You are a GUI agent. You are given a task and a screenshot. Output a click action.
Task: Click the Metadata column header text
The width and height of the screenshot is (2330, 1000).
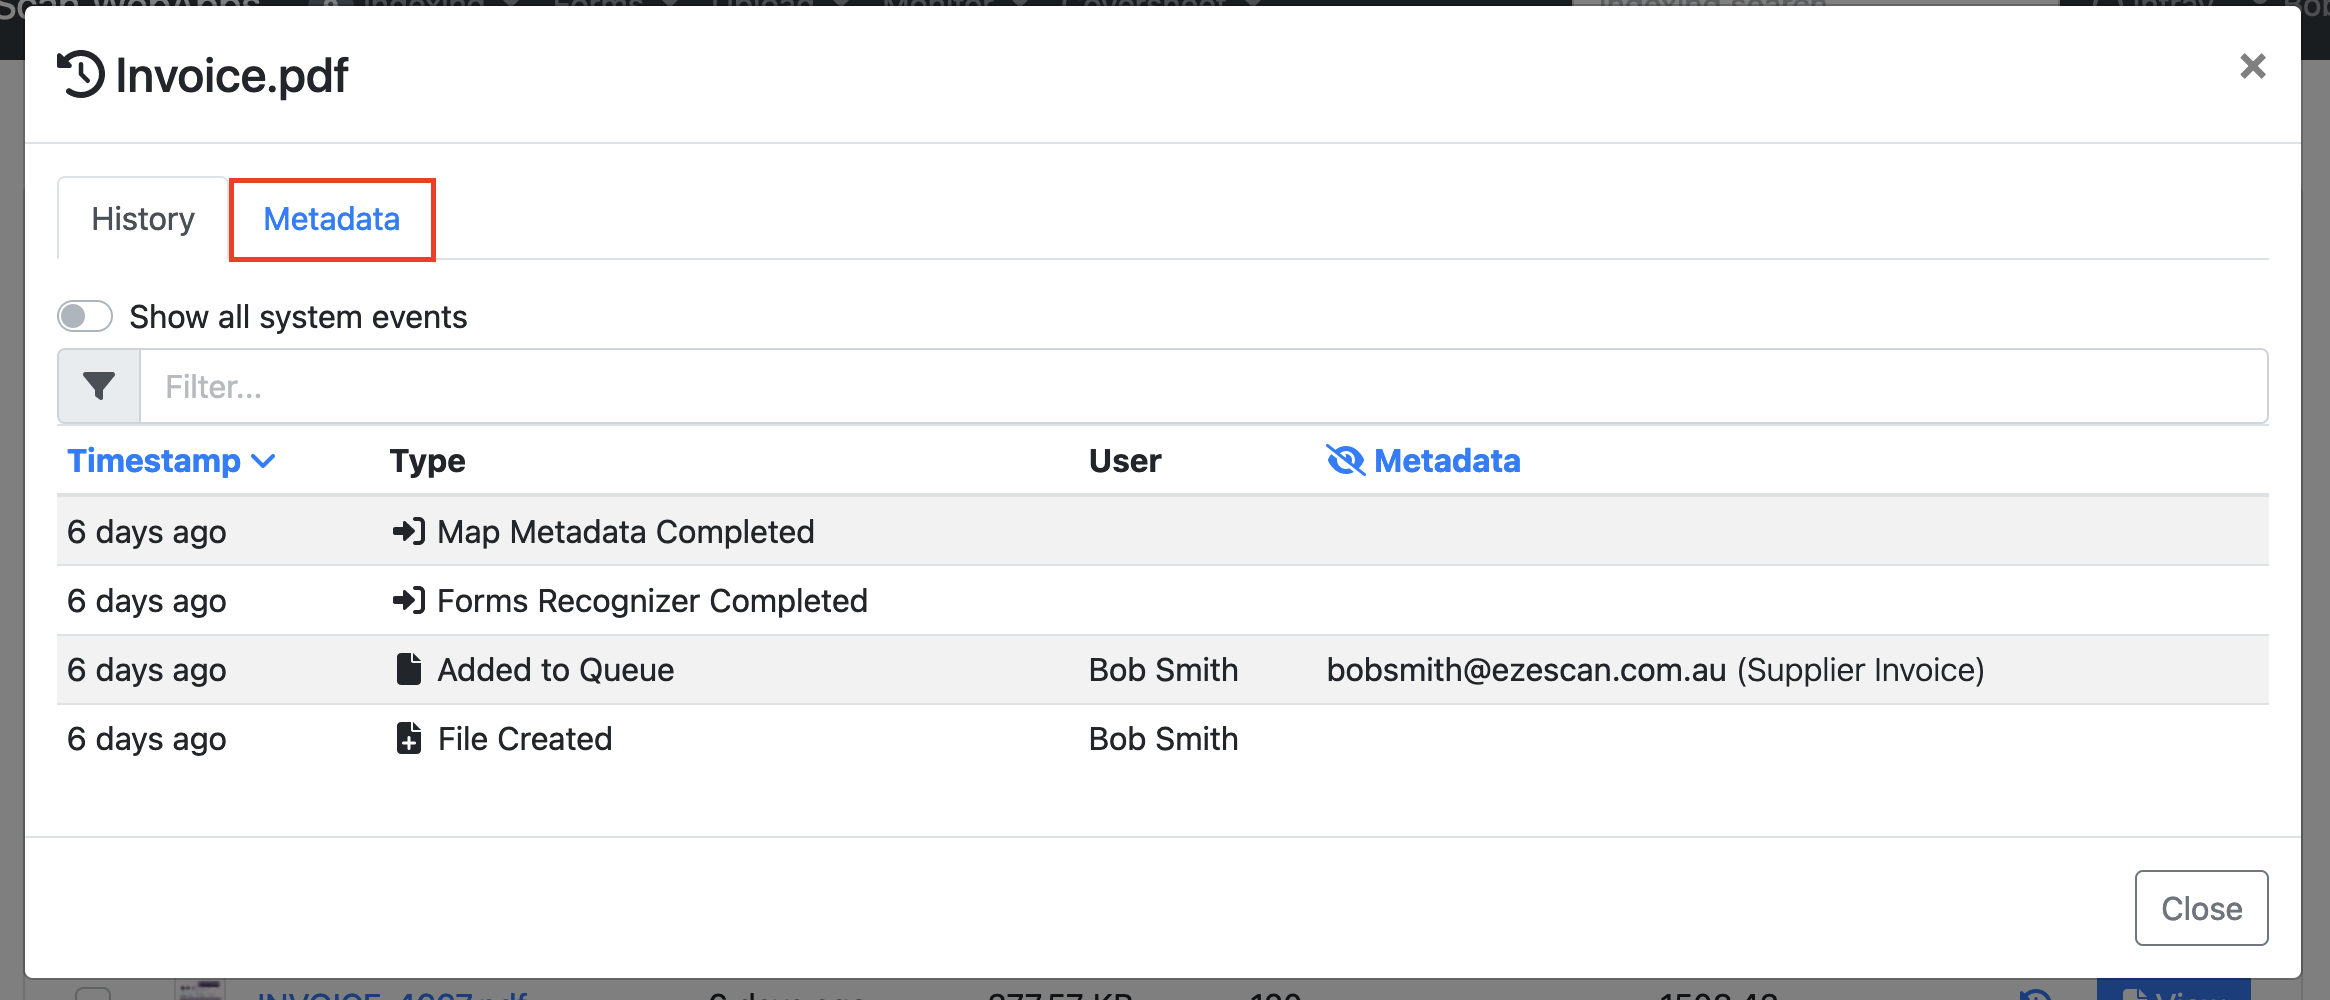[x=1446, y=461]
